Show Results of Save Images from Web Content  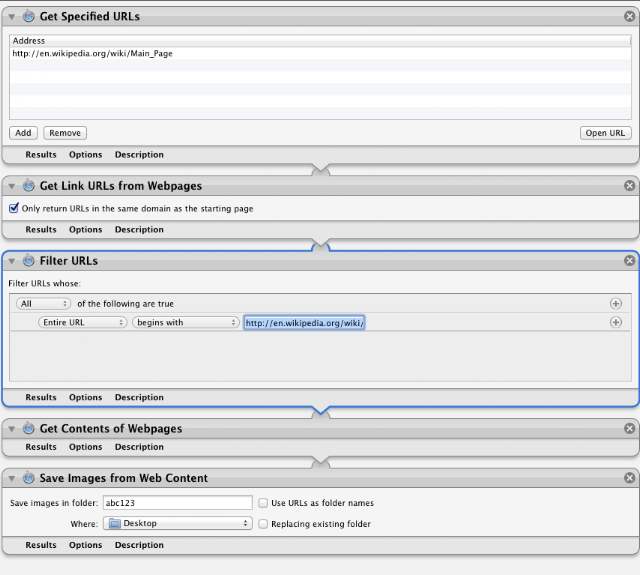coord(41,545)
